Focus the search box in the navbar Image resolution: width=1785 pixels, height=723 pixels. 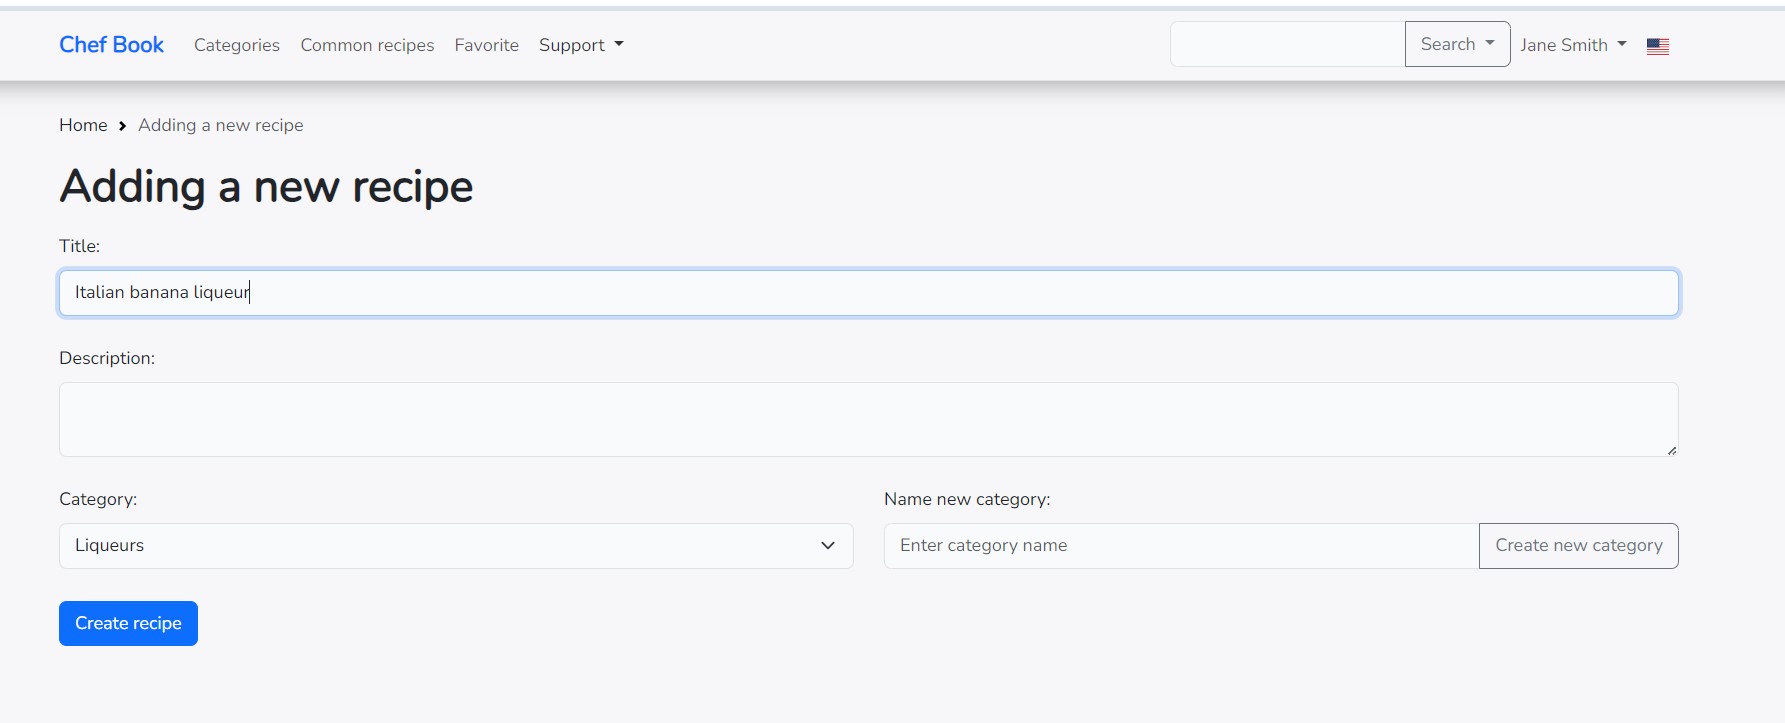[1287, 44]
